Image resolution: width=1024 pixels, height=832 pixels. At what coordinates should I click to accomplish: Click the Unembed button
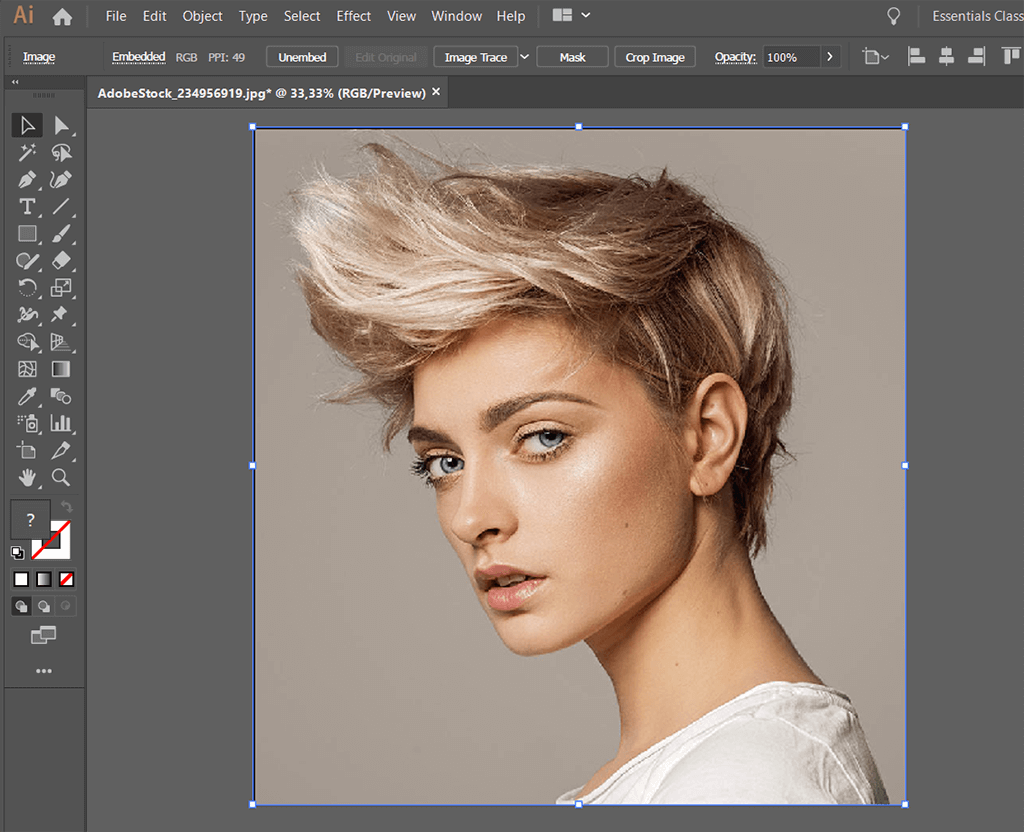pyautogui.click(x=302, y=57)
